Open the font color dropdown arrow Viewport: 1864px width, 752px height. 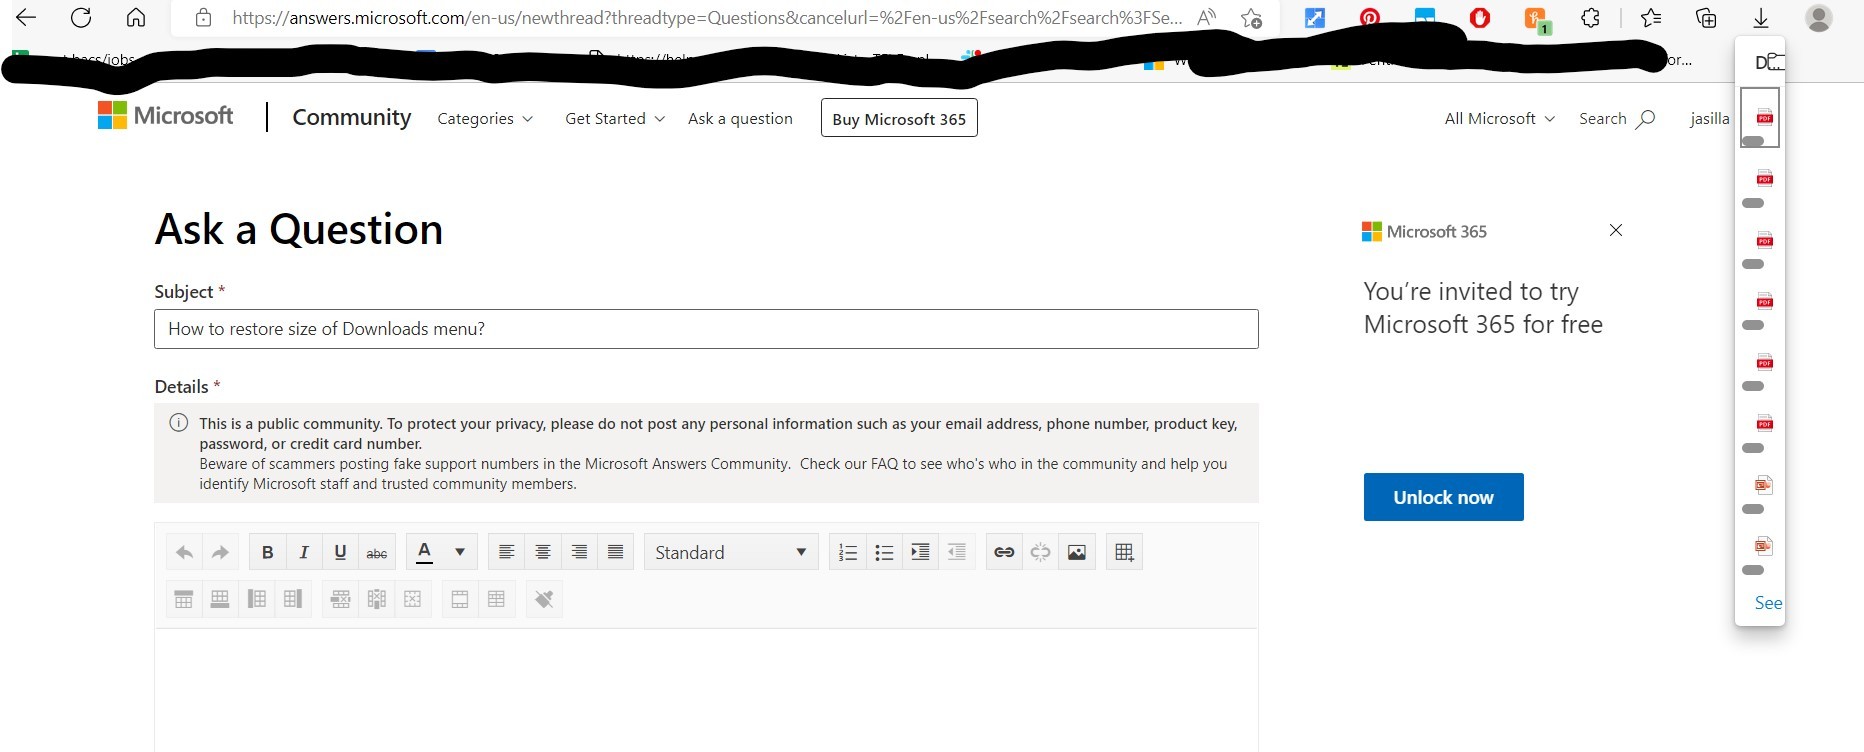pos(460,552)
